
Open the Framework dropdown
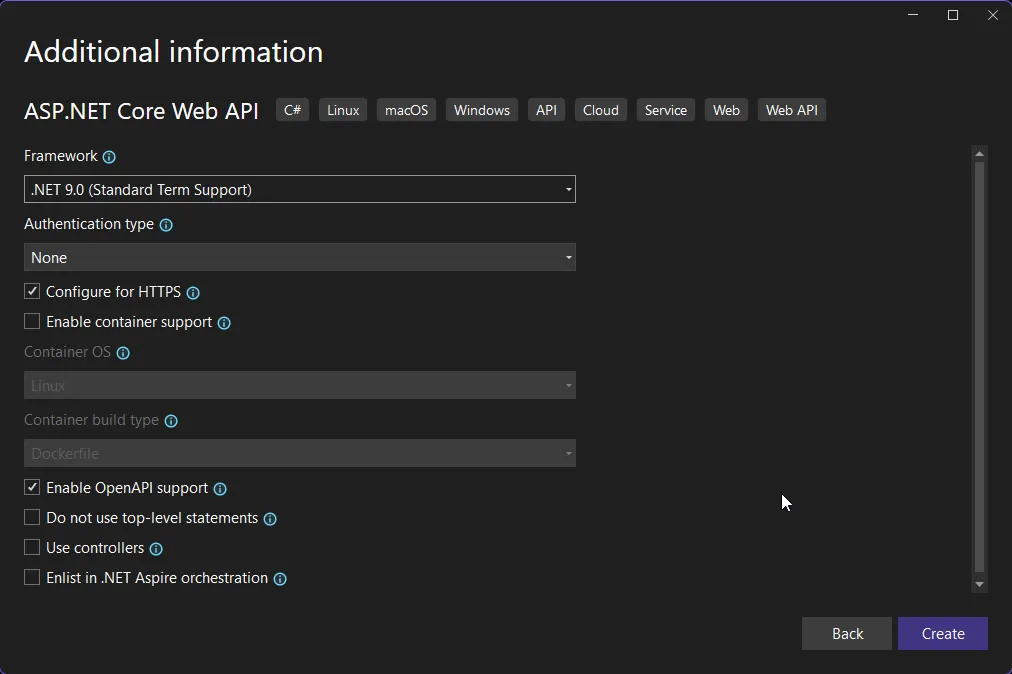pos(299,189)
